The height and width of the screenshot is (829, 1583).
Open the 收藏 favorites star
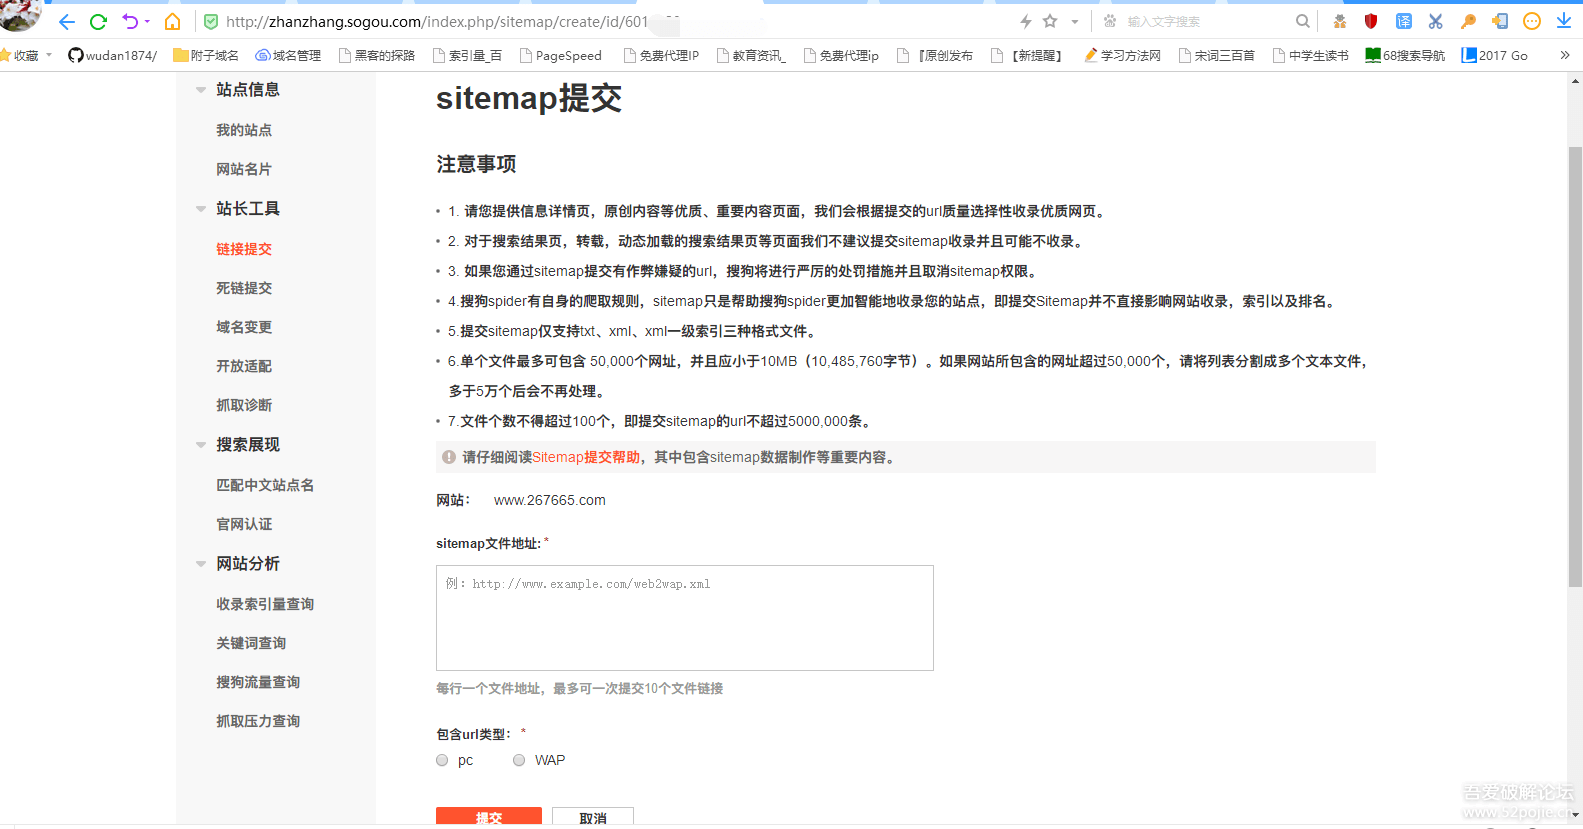tap(20, 55)
